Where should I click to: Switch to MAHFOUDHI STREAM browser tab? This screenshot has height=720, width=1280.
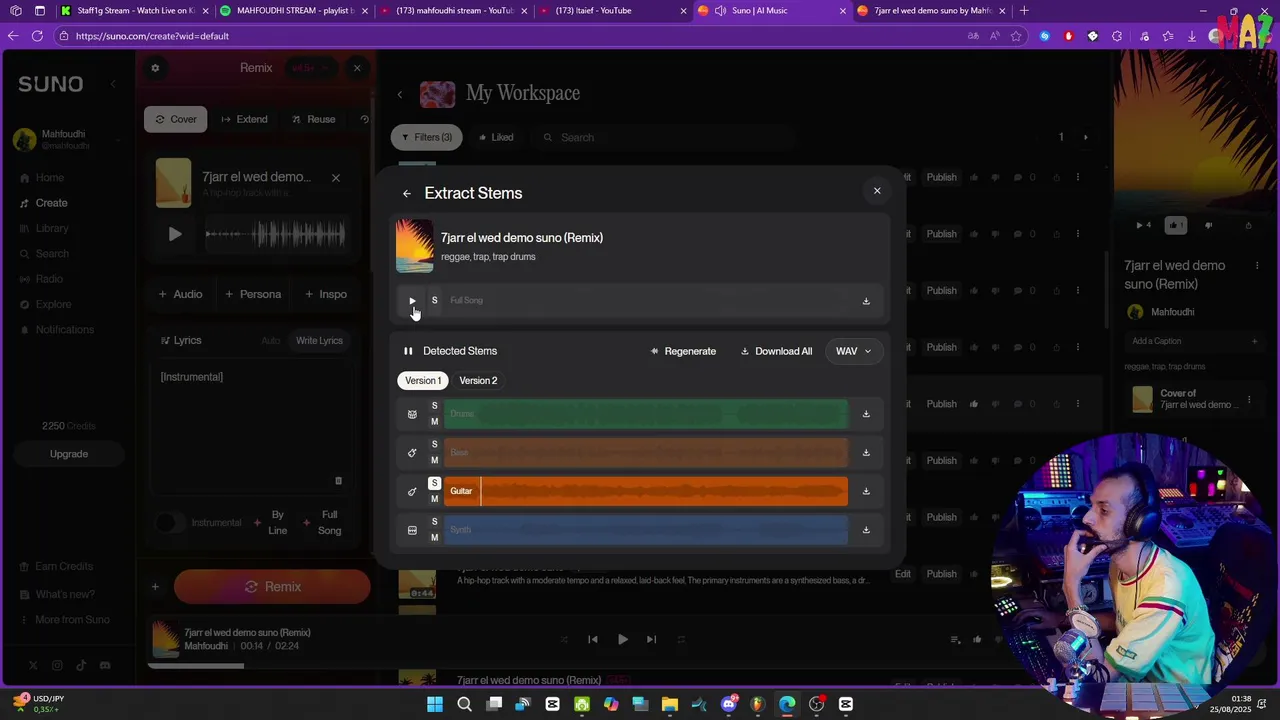293,11
